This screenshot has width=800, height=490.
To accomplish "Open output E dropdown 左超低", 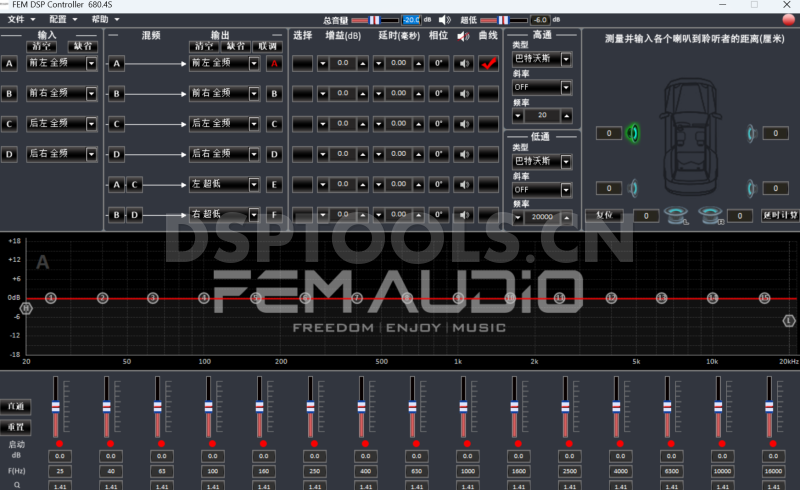I will (x=224, y=184).
